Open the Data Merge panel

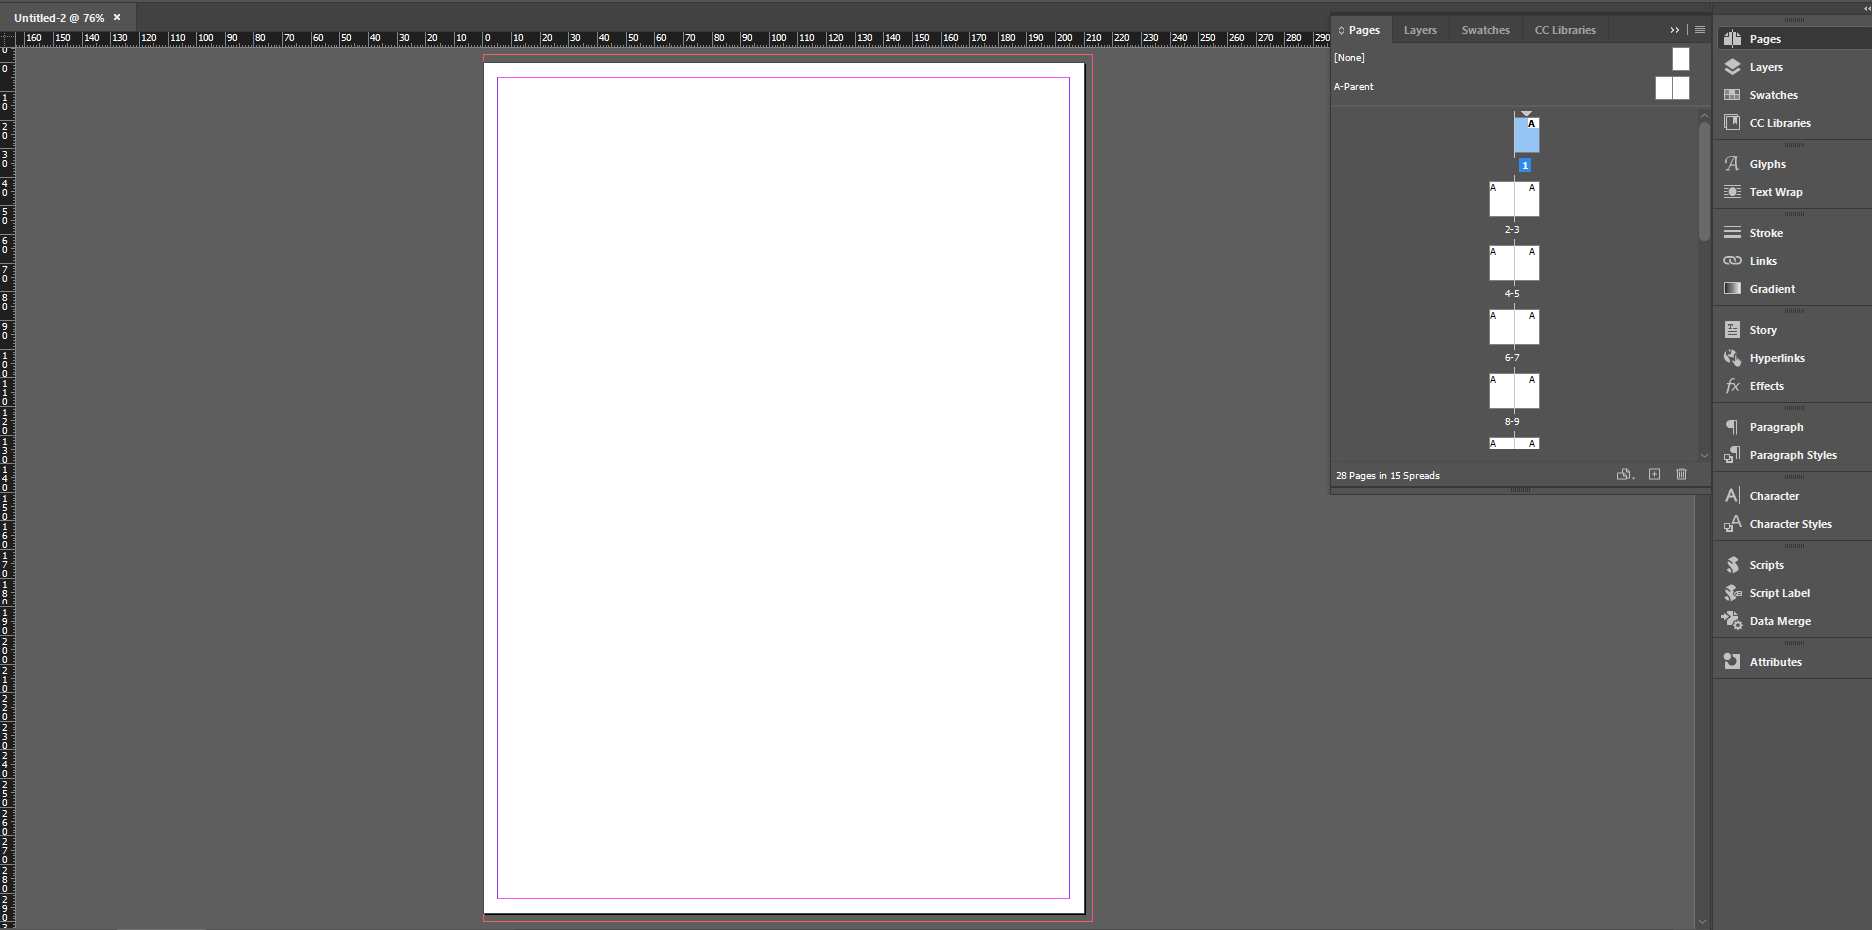pos(1779,621)
